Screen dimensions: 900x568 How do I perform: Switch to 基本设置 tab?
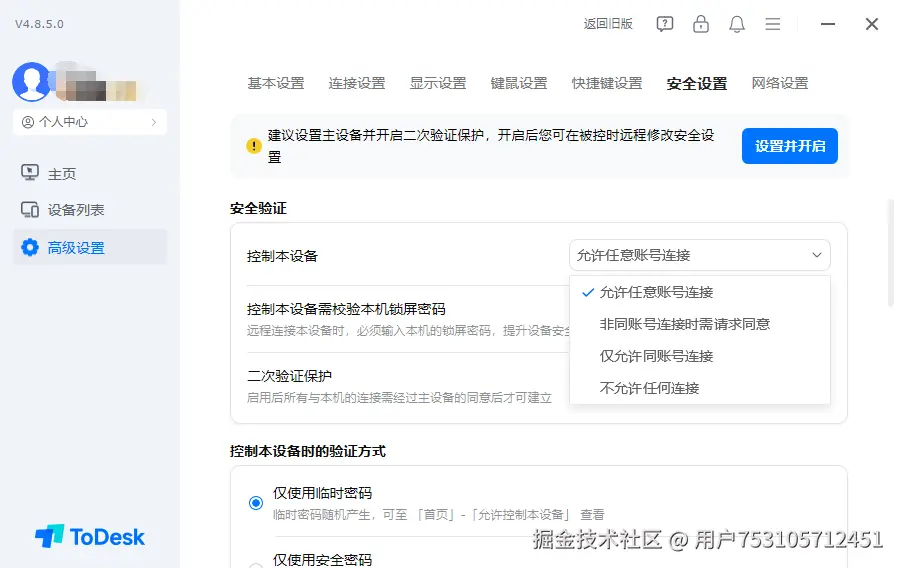point(276,83)
